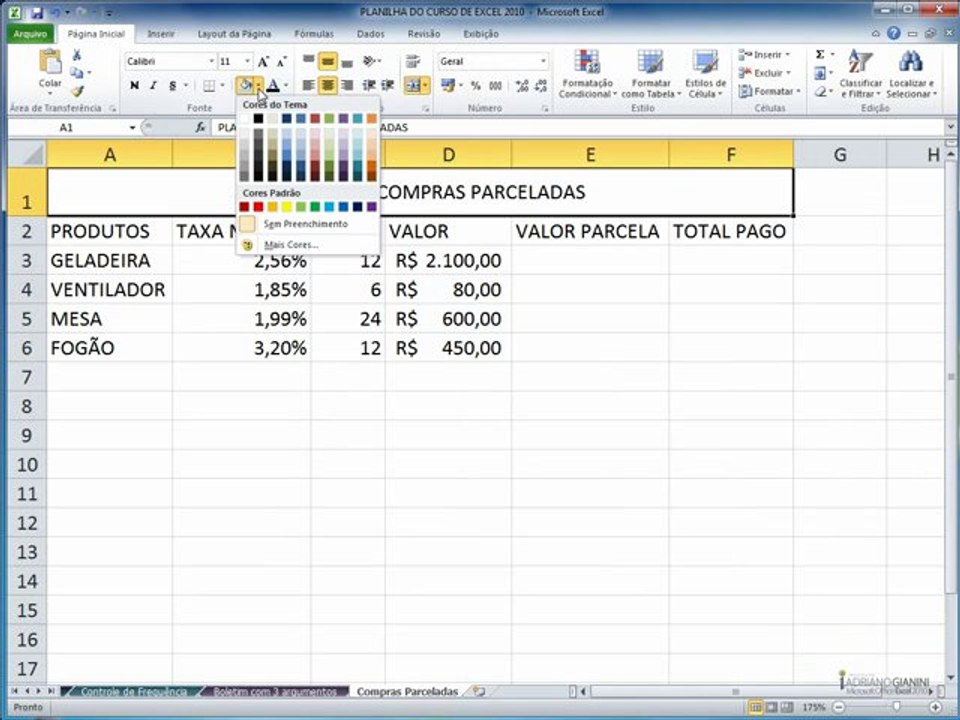Click the Inserir cells button
This screenshot has height=720, width=960.
coord(765,54)
